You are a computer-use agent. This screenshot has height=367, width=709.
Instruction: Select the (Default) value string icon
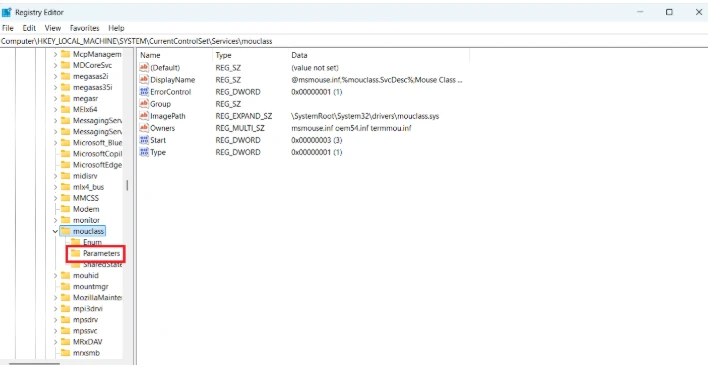click(144, 68)
